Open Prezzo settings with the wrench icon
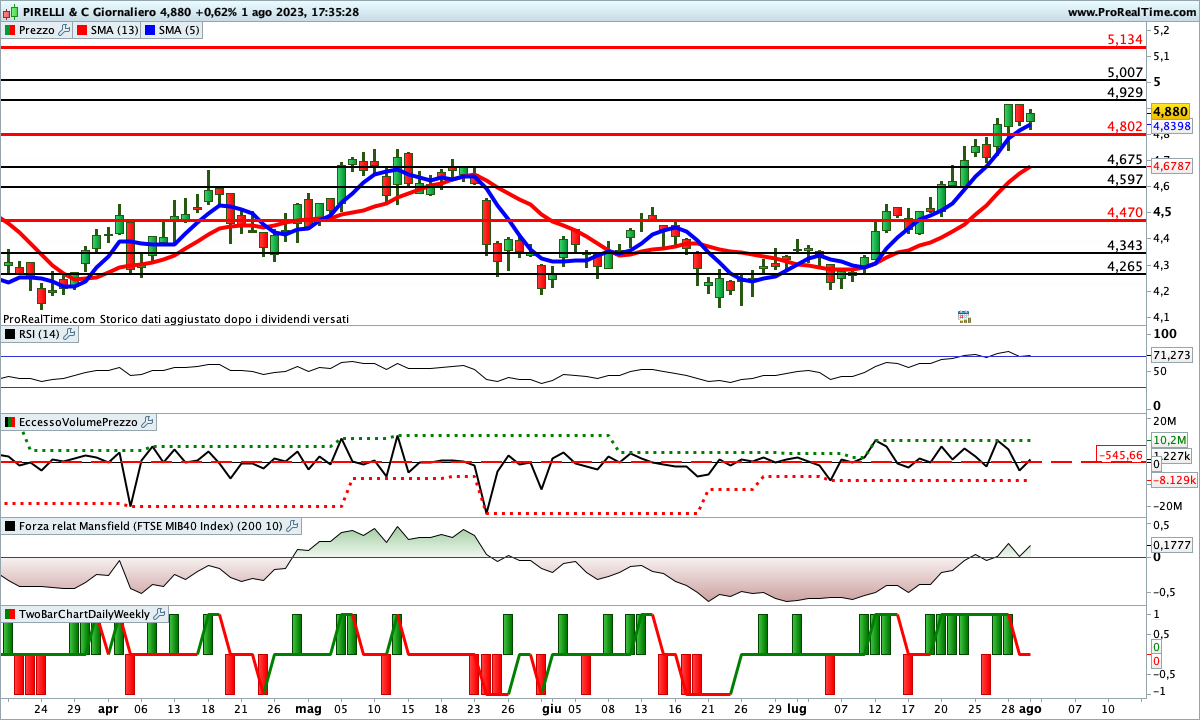The image size is (1200, 720). pyautogui.click(x=65, y=30)
